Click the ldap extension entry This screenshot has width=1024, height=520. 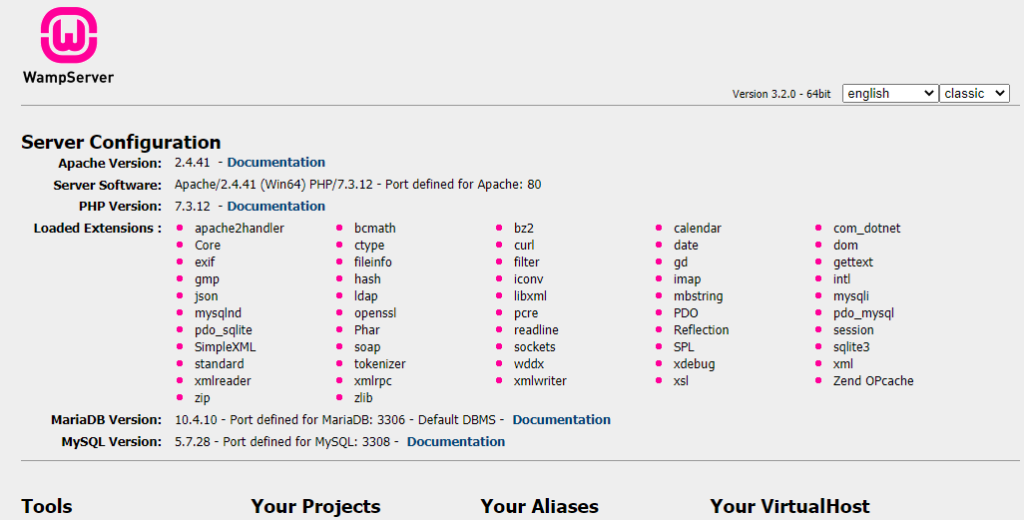pos(366,297)
